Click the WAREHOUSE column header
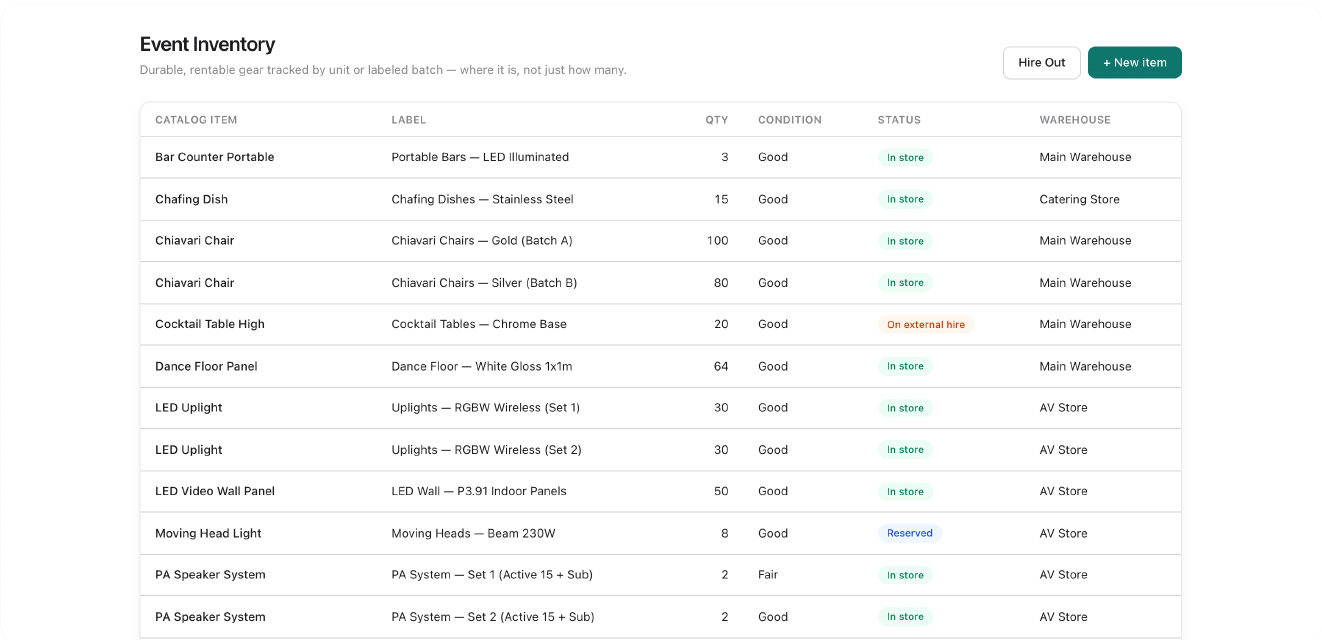This screenshot has height=640, width=1322. pos(1075,120)
